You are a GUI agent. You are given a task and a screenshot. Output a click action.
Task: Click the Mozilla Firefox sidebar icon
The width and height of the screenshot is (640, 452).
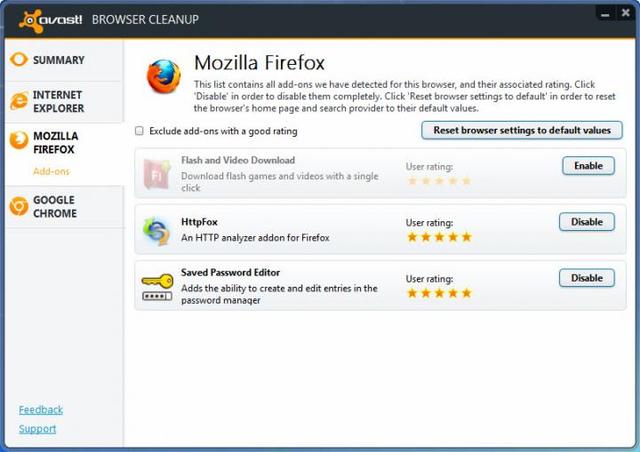click(18, 140)
